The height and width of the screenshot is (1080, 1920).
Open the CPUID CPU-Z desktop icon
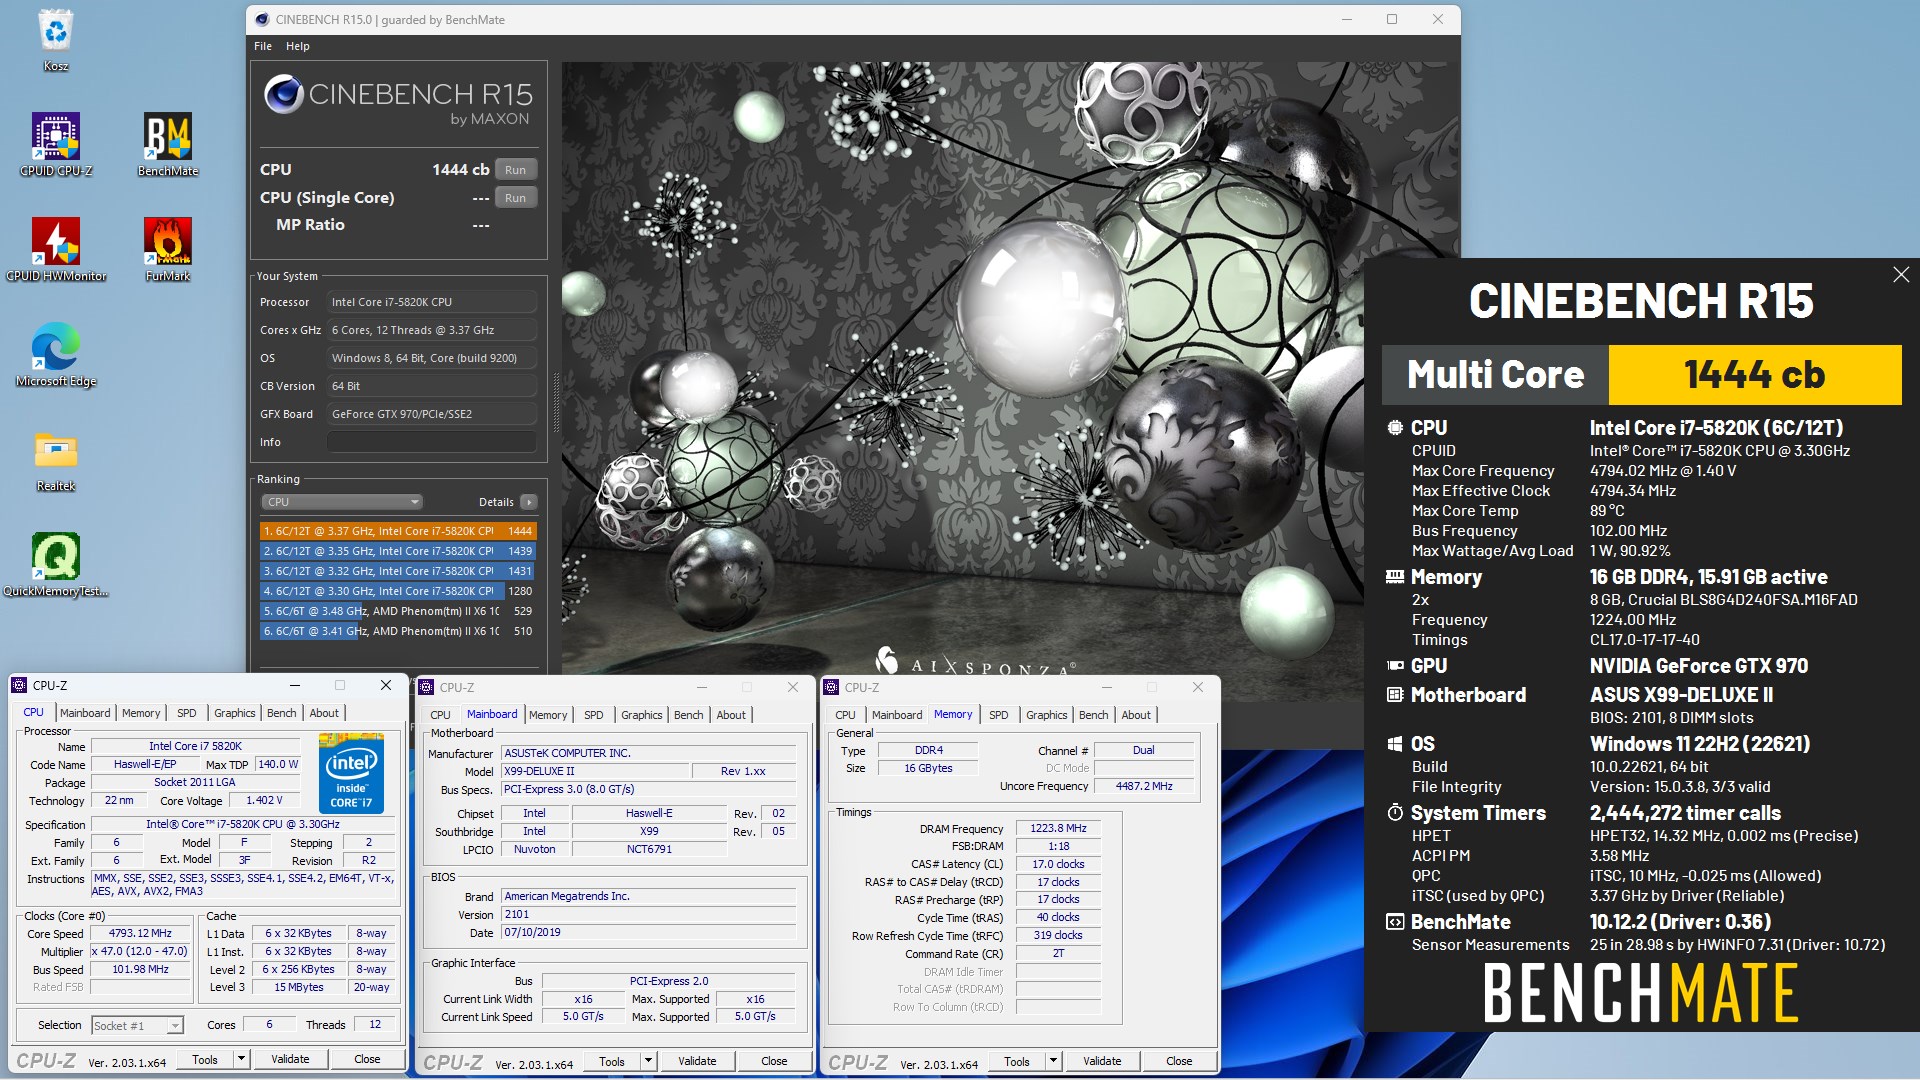56,145
